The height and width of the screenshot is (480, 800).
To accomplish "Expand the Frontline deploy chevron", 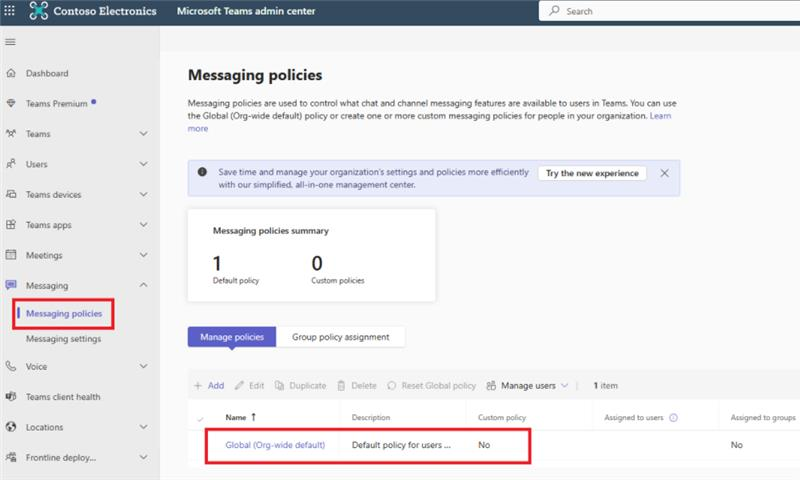I will click(144, 457).
